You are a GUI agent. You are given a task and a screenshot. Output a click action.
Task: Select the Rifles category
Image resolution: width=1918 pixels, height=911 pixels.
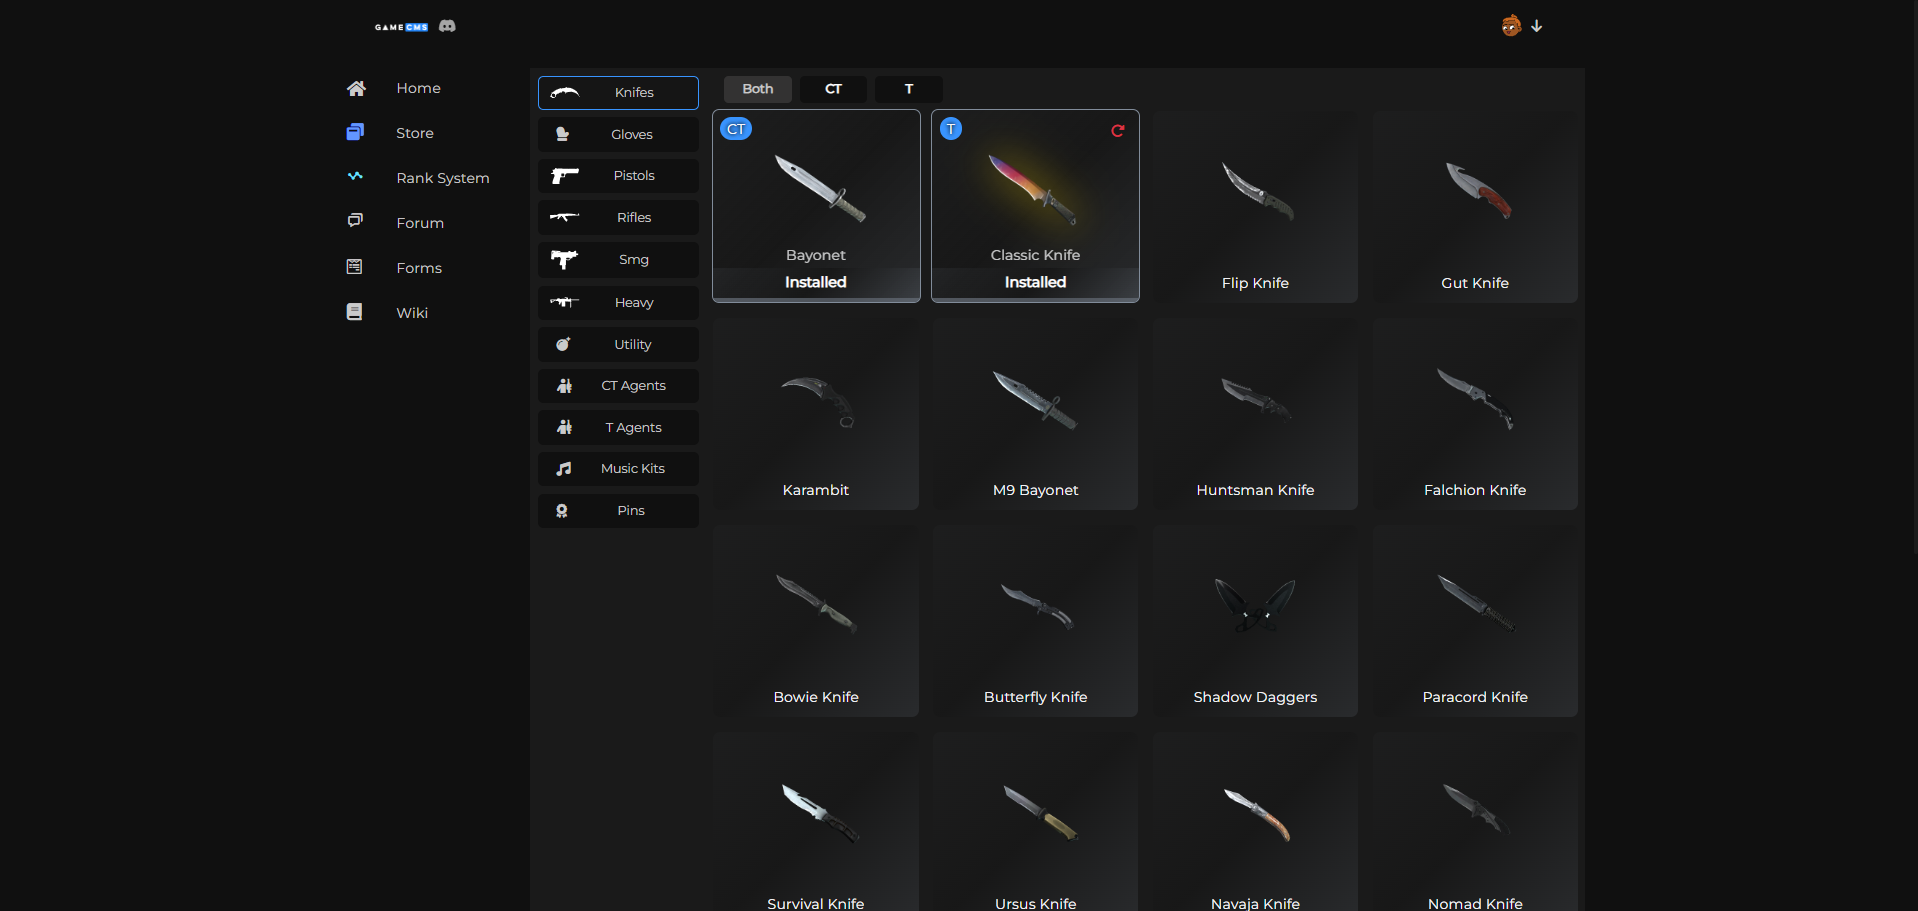(618, 217)
